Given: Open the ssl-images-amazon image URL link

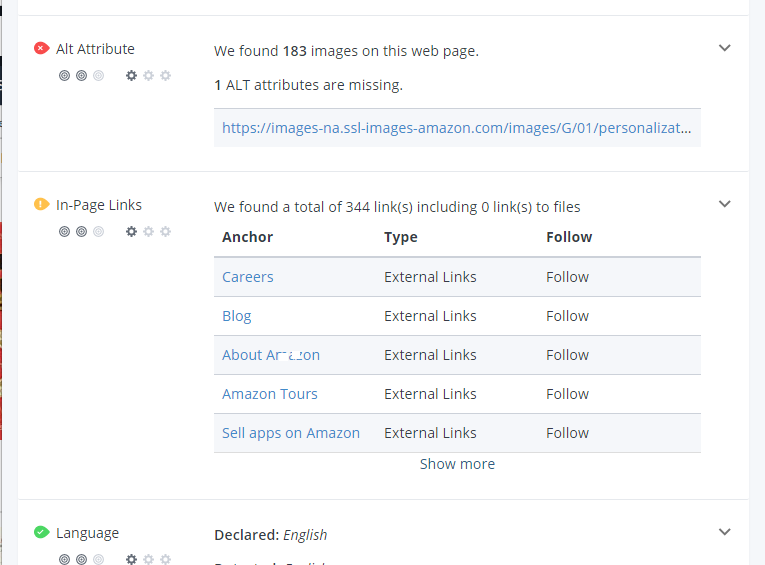Looking at the screenshot, I should (x=456, y=128).
